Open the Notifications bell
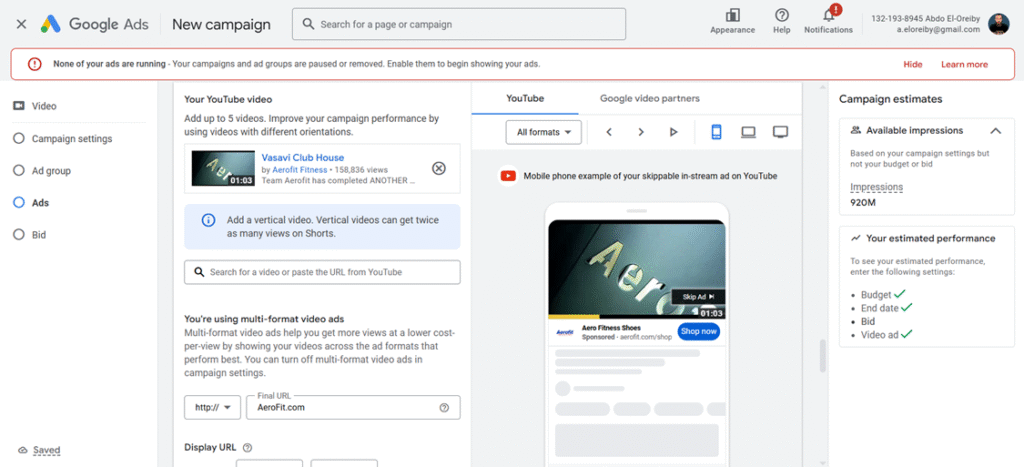 point(829,15)
